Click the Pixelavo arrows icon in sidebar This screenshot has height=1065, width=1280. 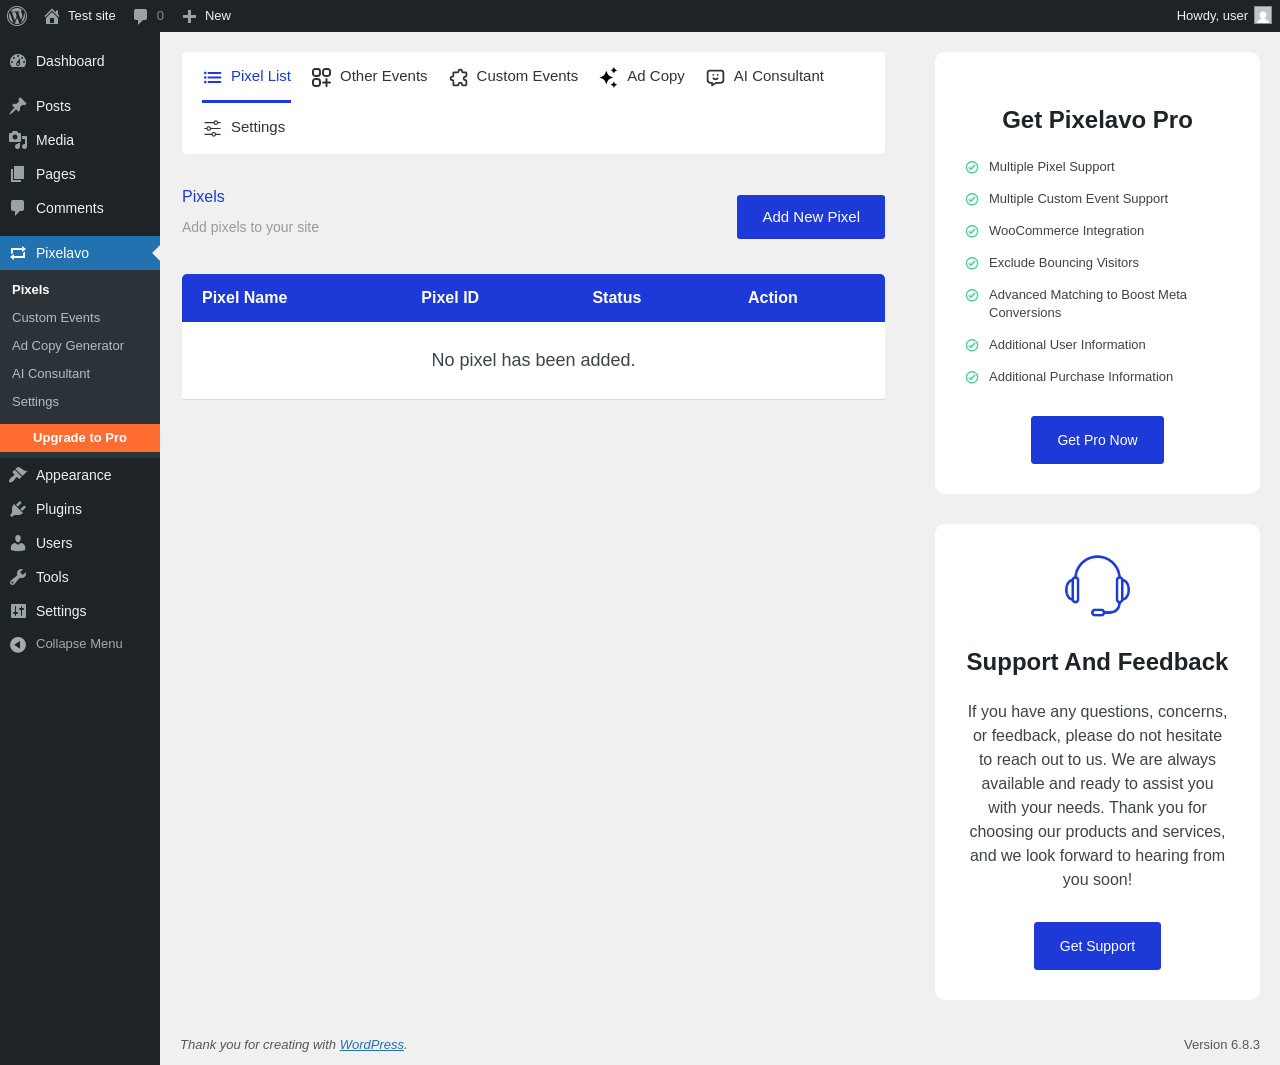(18, 253)
